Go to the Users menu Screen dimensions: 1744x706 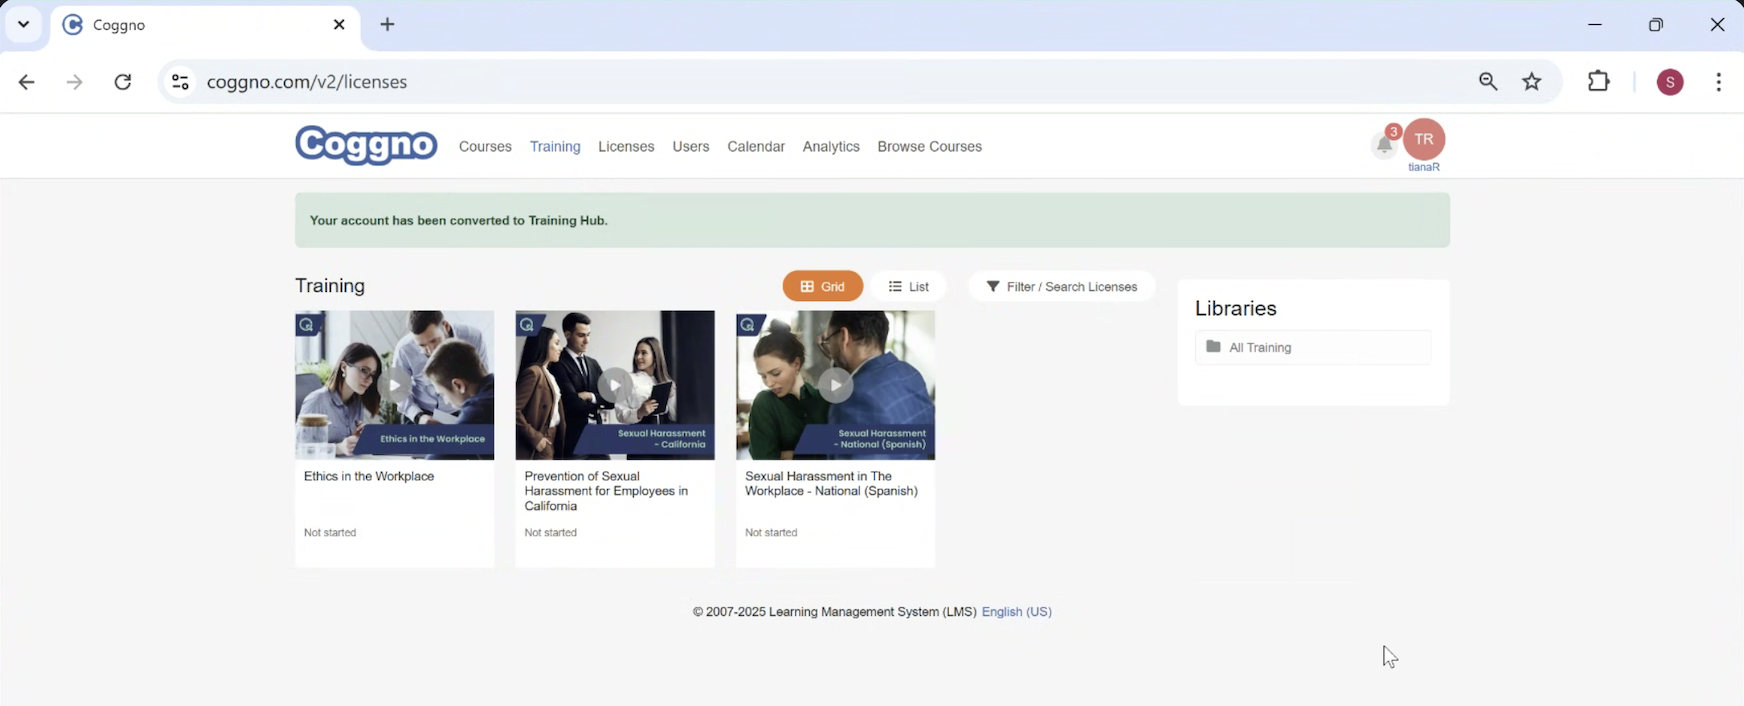pos(691,146)
